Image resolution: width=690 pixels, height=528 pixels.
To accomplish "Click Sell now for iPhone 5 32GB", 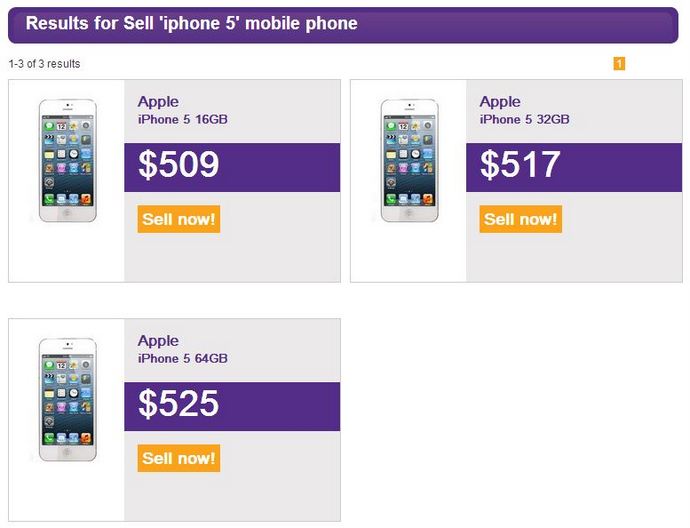I will pyautogui.click(x=521, y=219).
